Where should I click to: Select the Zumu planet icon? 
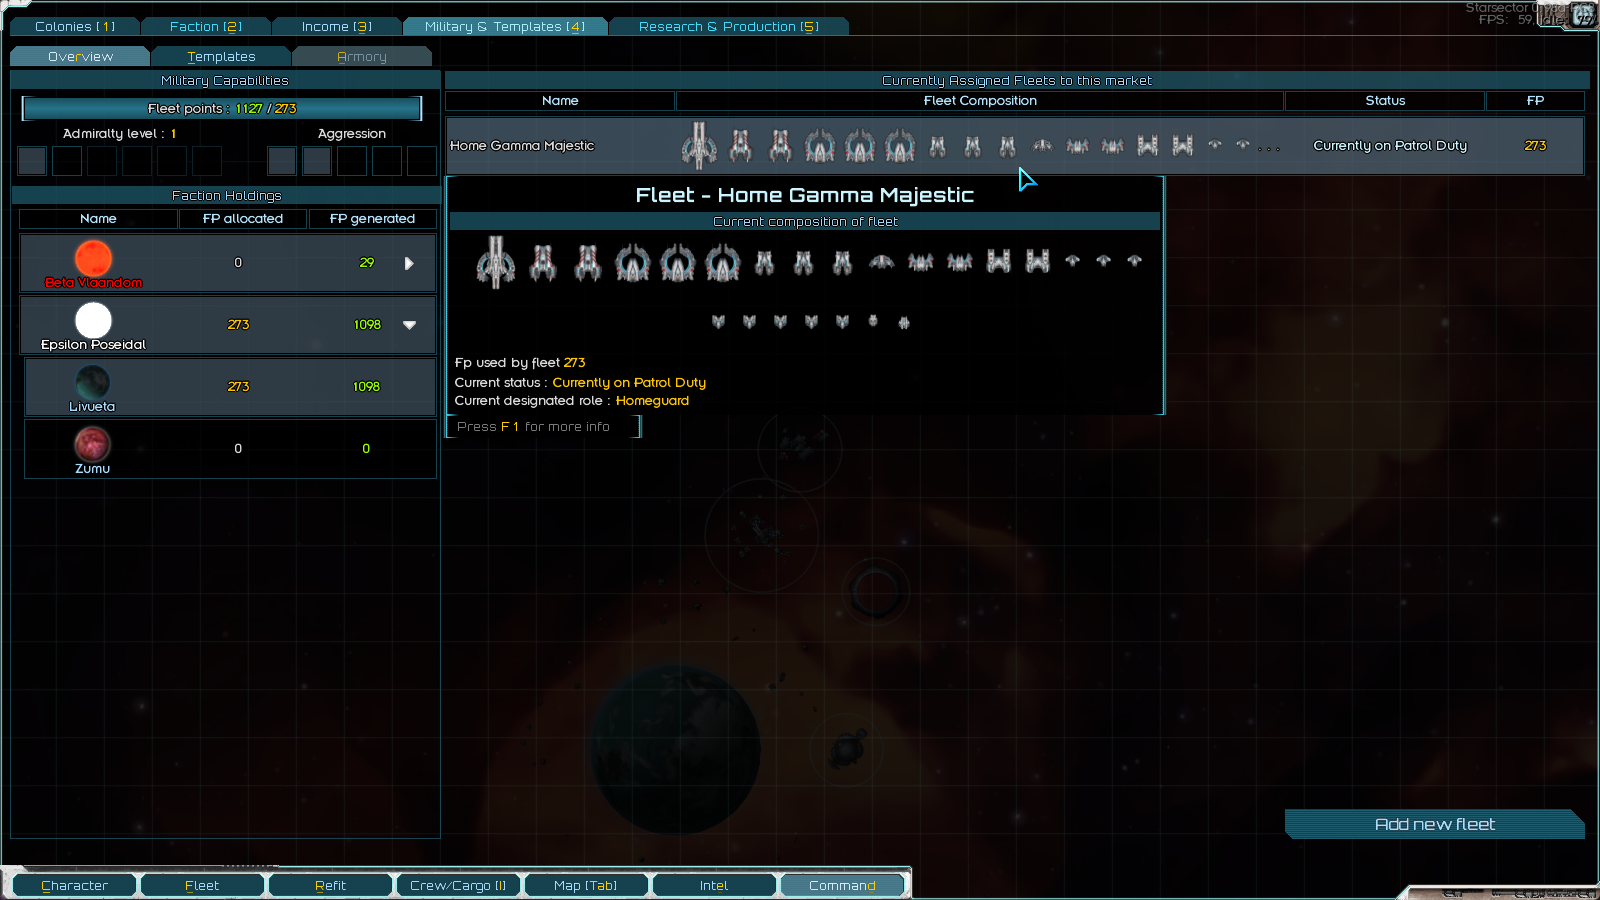tap(92, 444)
